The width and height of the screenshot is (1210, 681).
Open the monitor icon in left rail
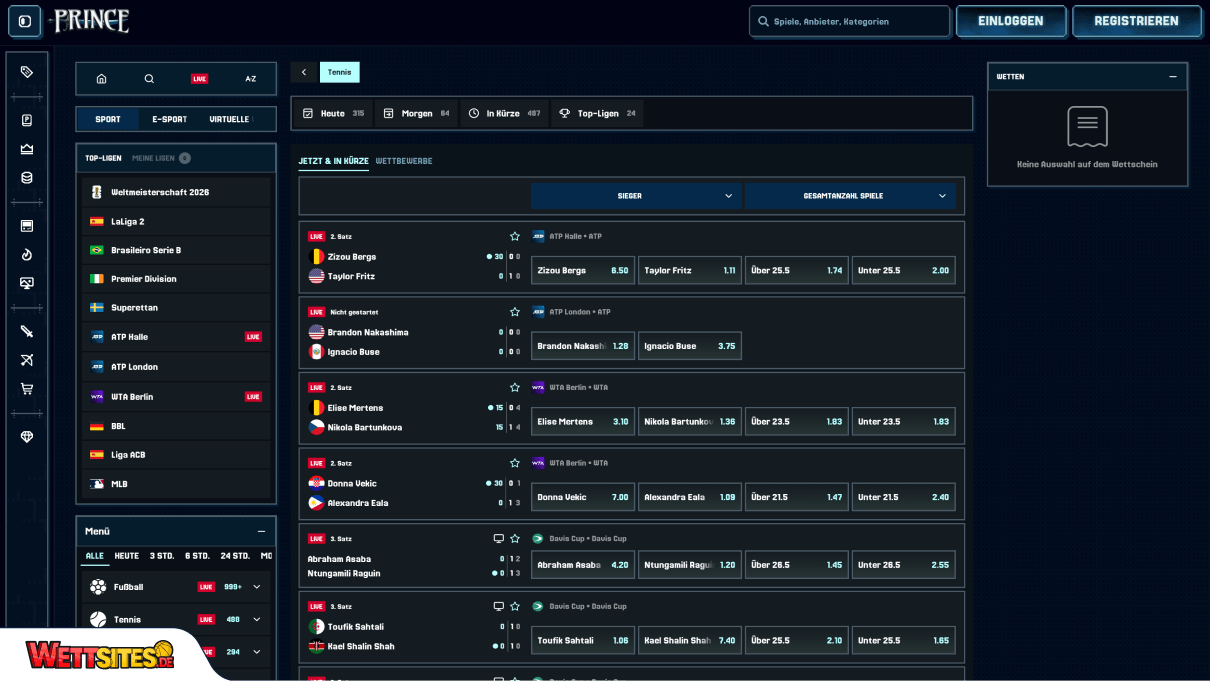click(27, 283)
